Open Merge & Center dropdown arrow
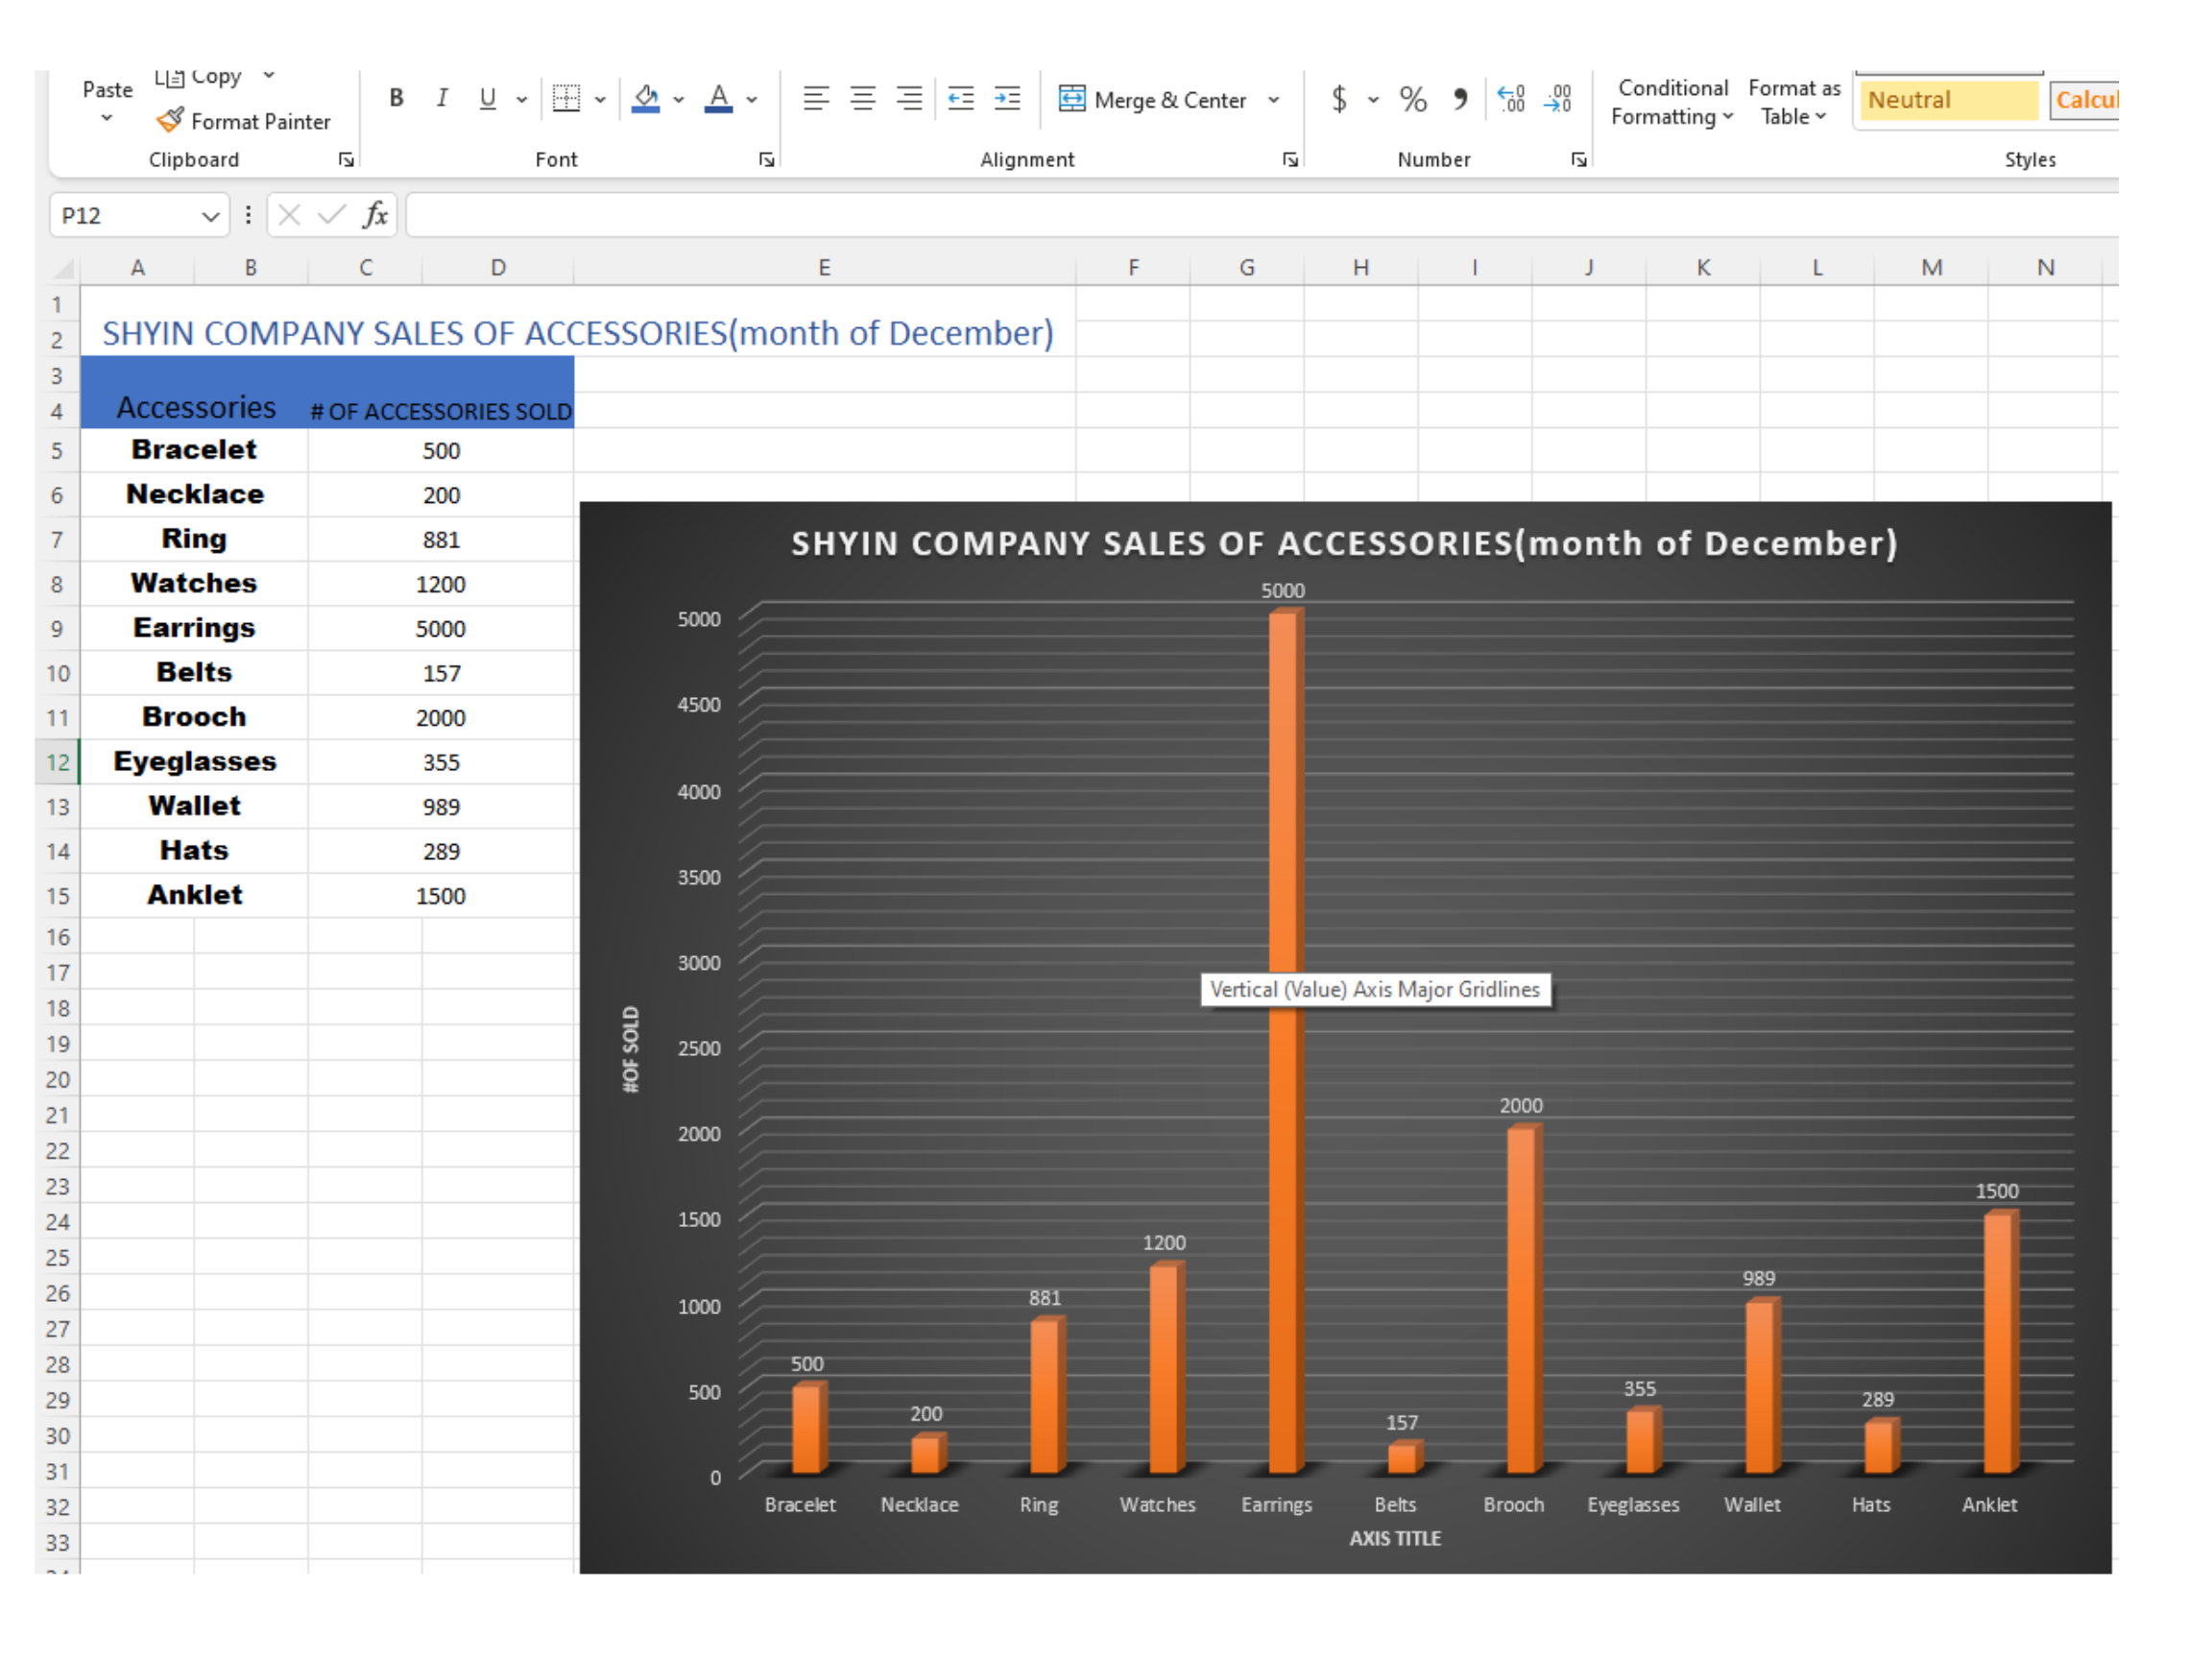This screenshot has height=1659, width=2212. (1273, 99)
